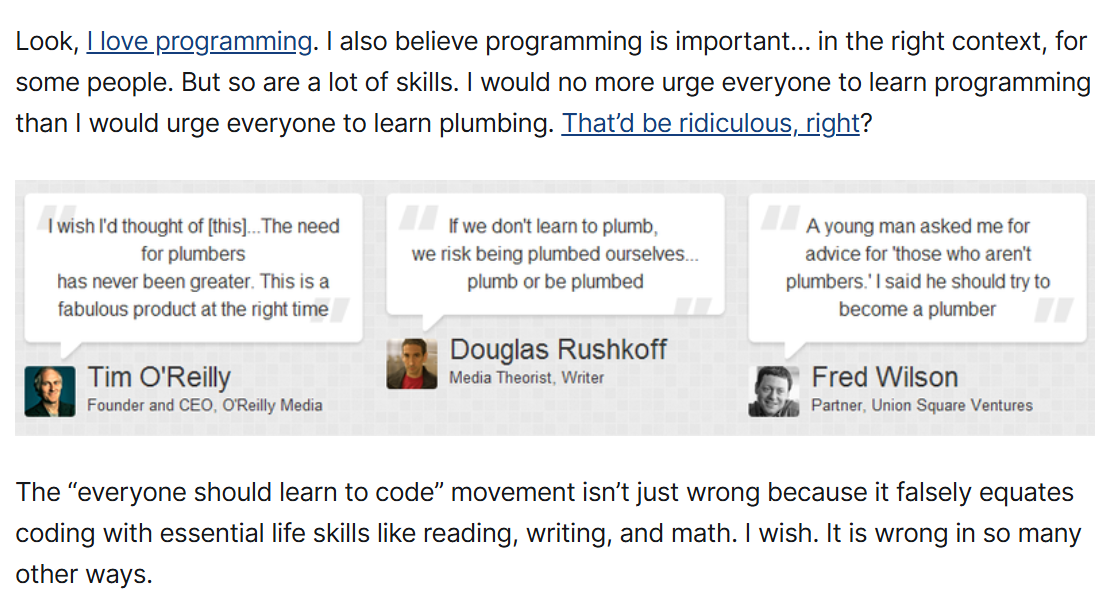The width and height of the screenshot is (1112, 602).
Task: Click Douglas Rushkoff's avatar photo
Action: click(x=412, y=364)
